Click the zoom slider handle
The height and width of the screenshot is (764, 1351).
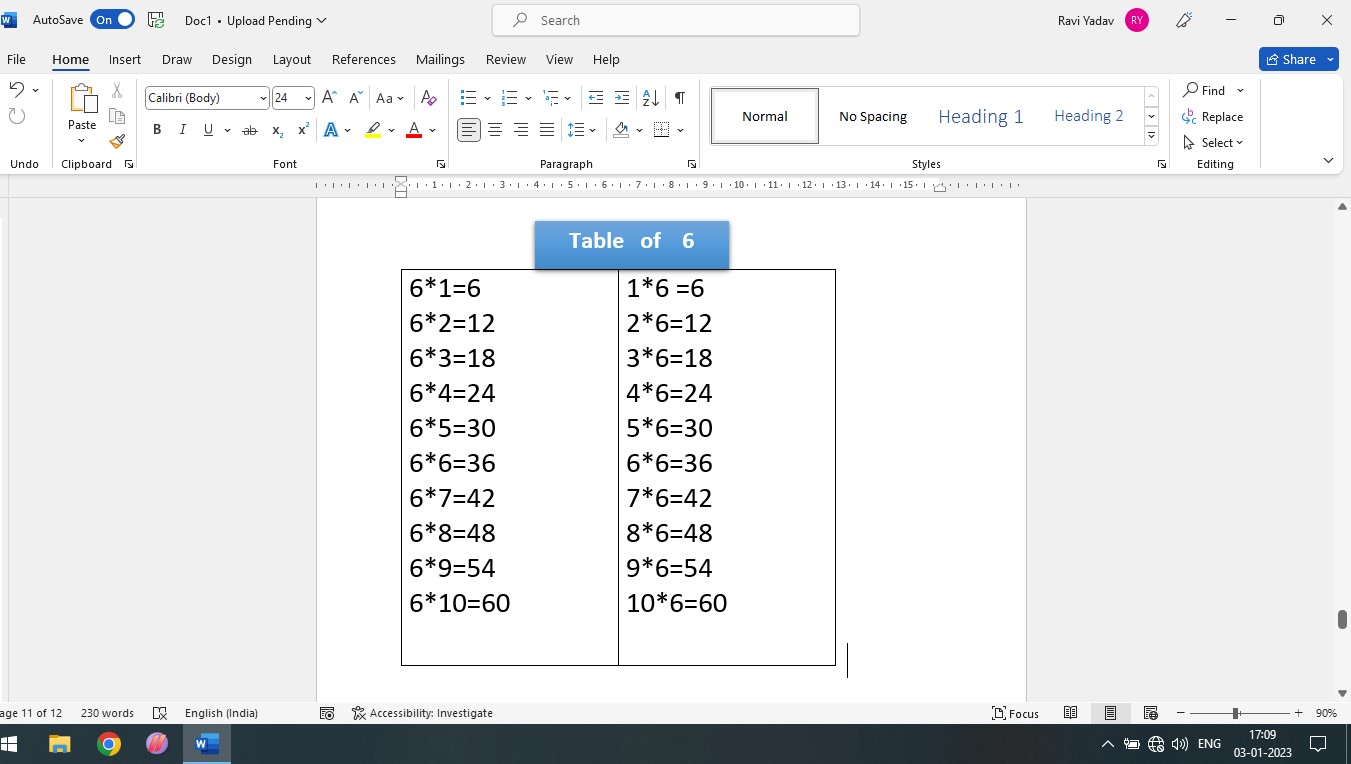[1236, 713]
